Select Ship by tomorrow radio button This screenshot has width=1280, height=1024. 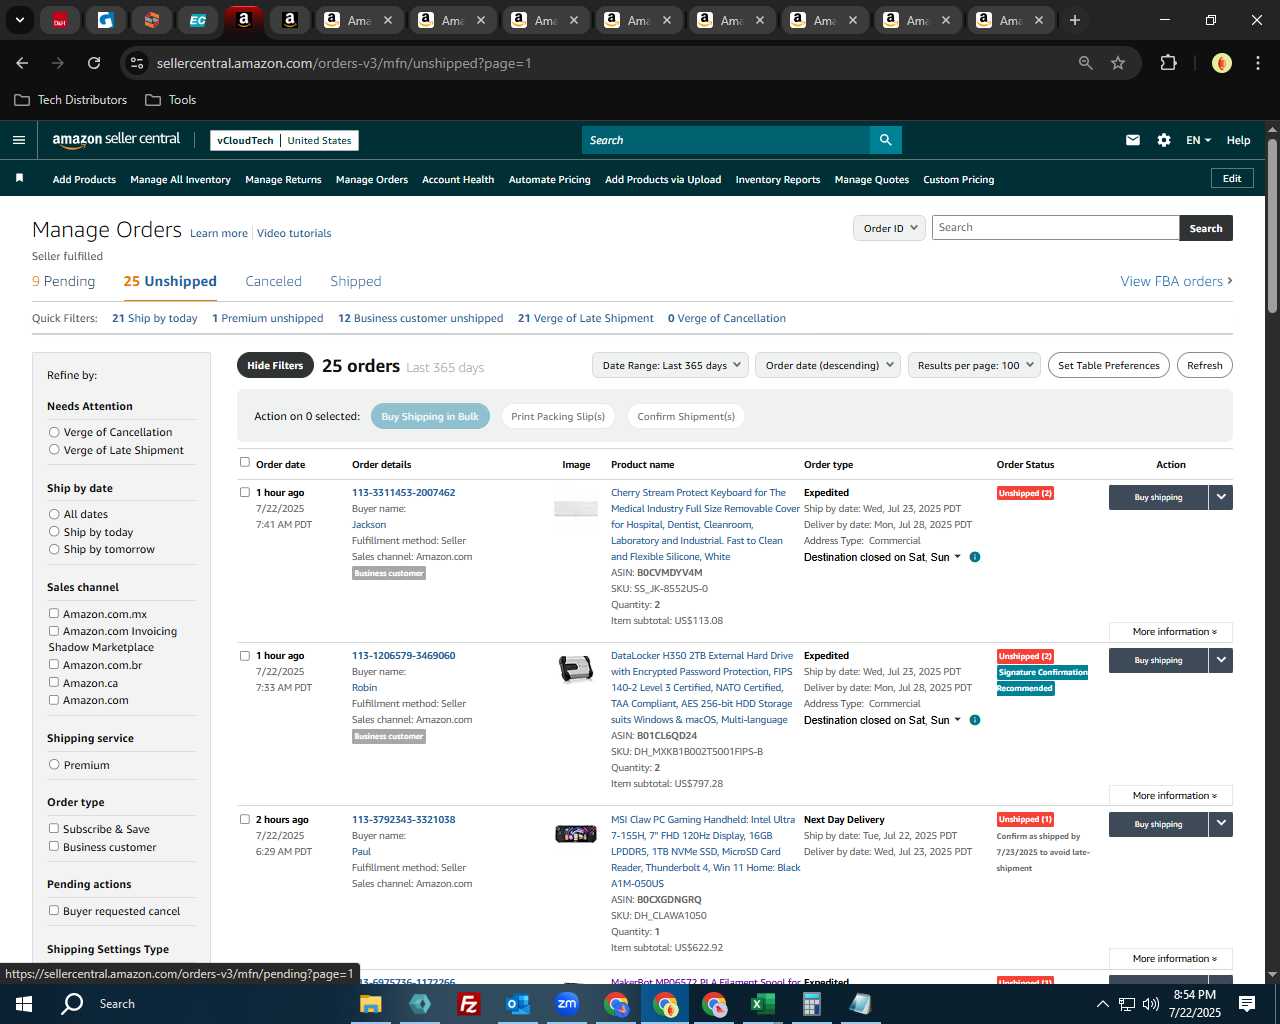[x=54, y=549]
